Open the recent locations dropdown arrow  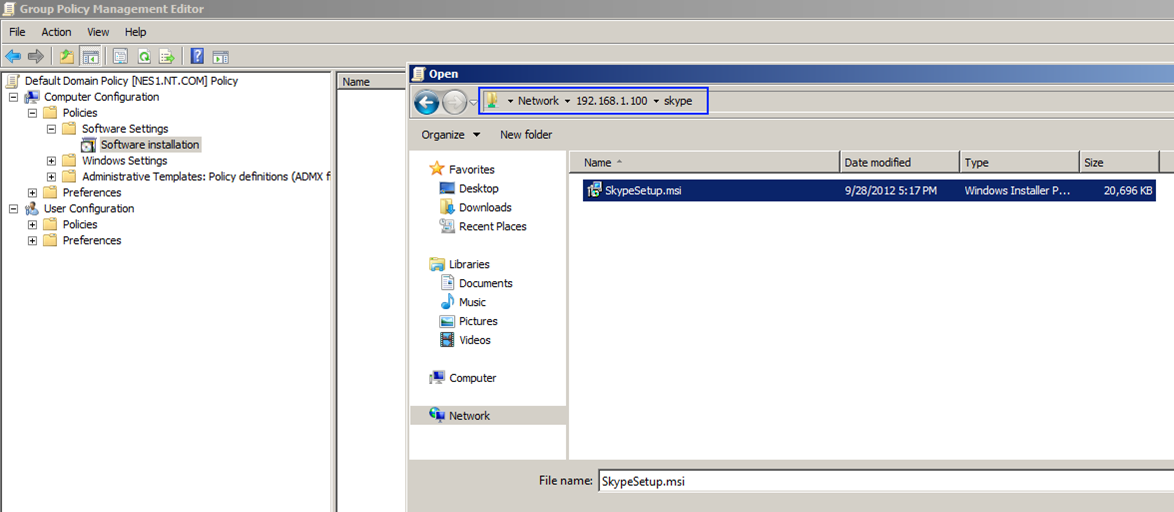click(x=473, y=103)
